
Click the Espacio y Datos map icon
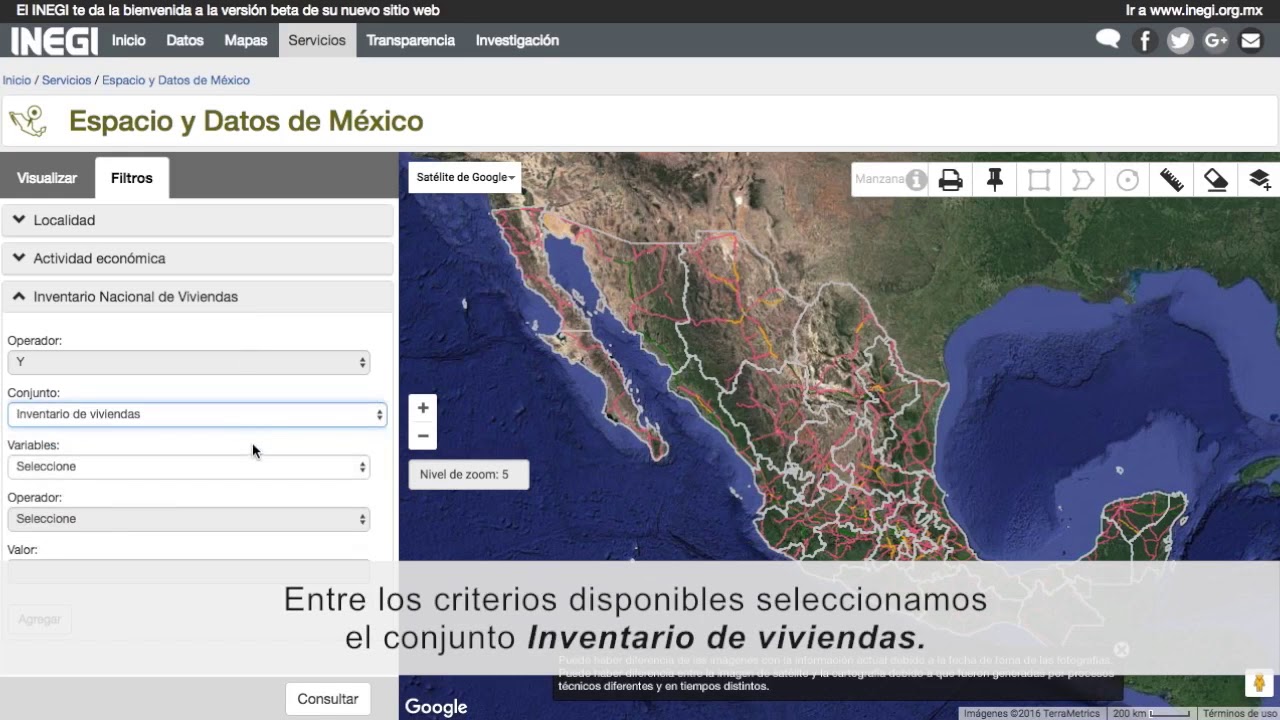coord(28,121)
